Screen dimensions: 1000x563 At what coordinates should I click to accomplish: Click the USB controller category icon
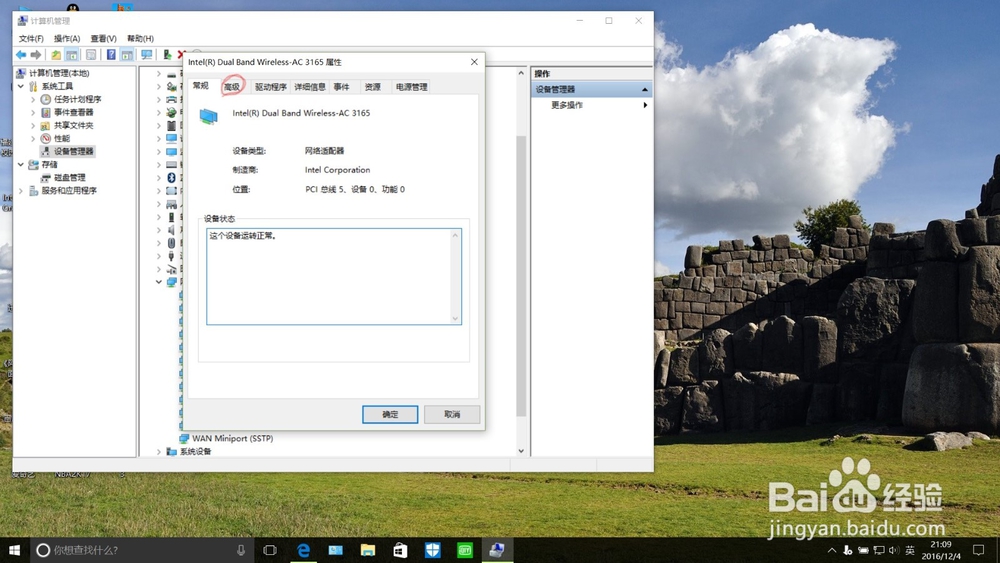click(171, 256)
